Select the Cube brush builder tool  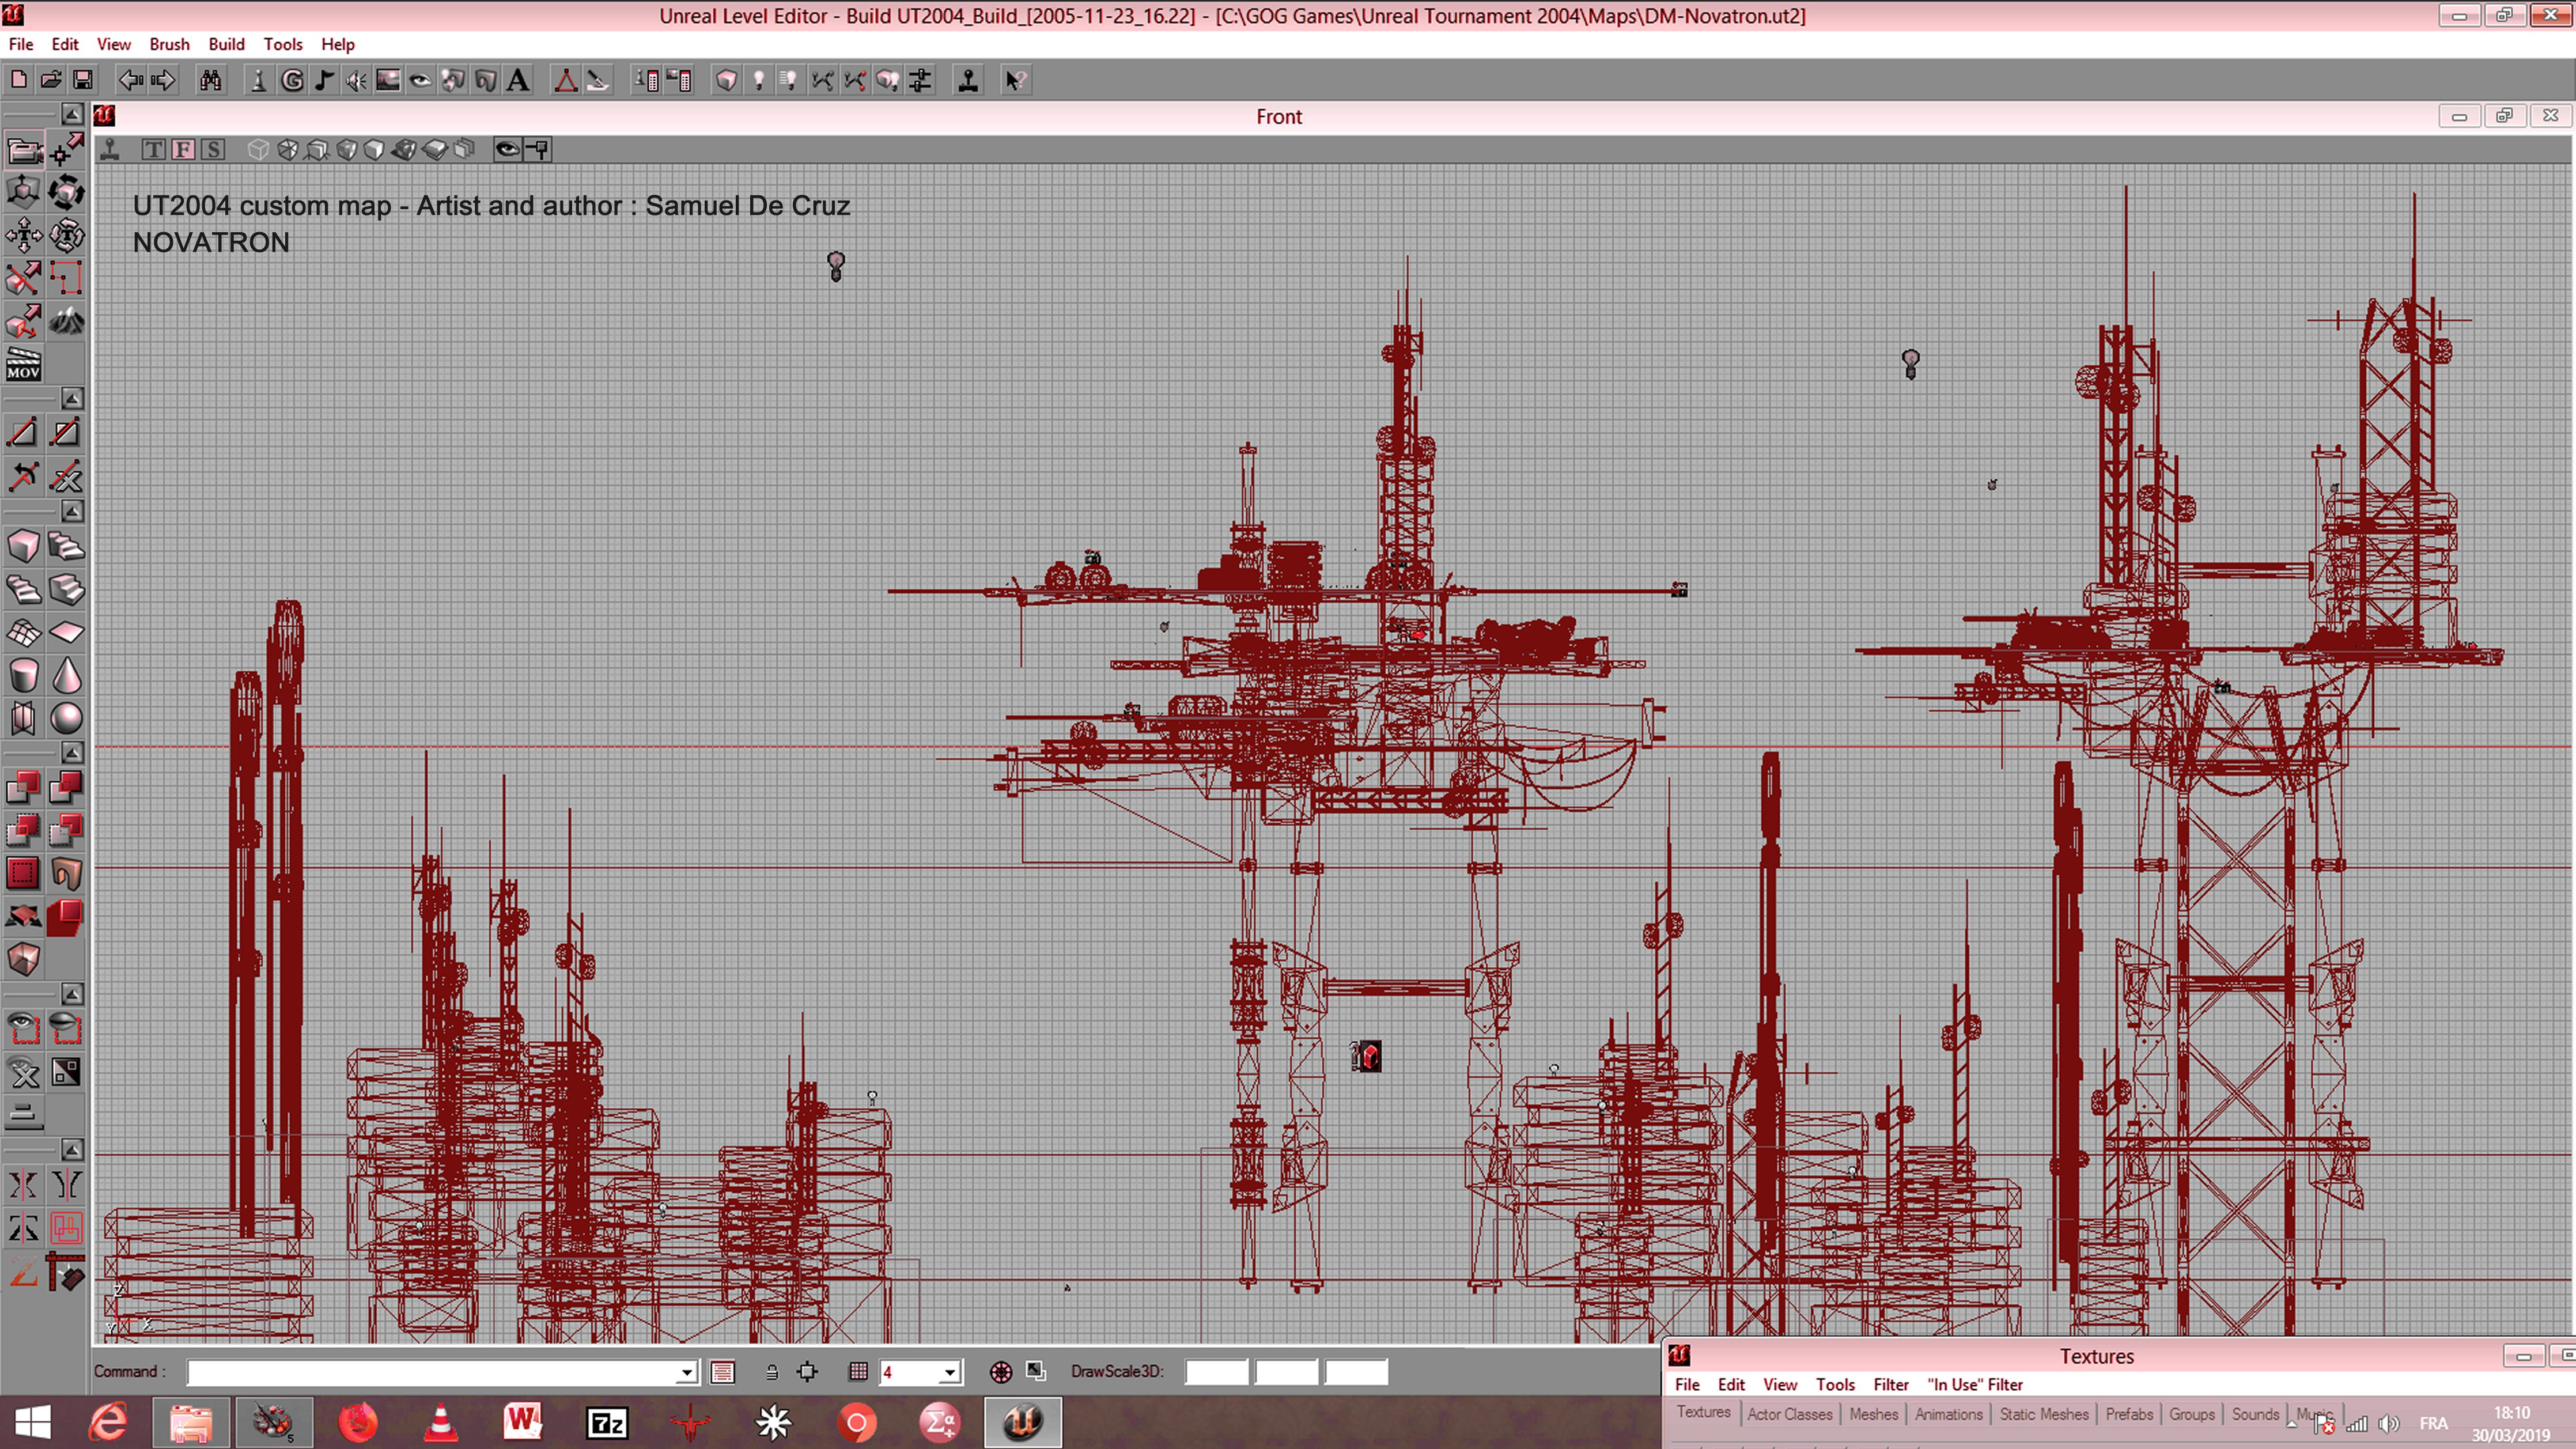click(23, 546)
